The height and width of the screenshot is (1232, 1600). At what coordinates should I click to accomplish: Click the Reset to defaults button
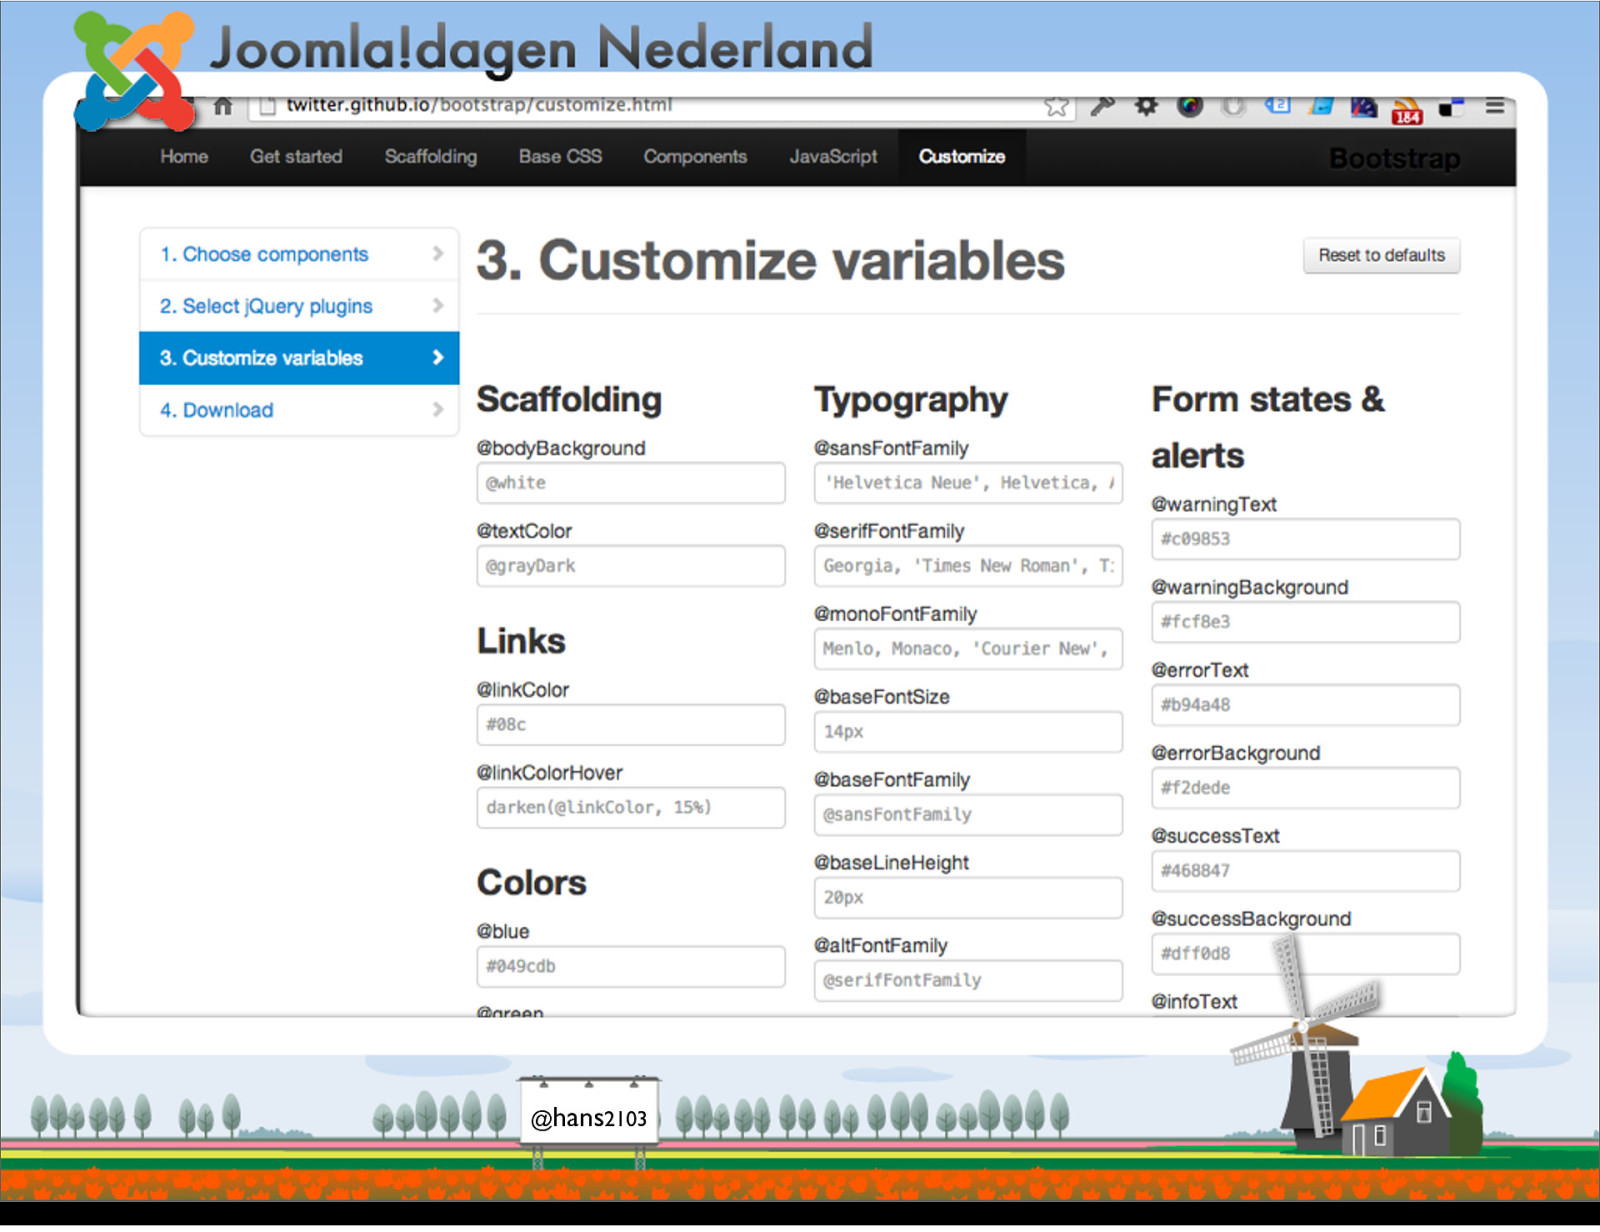(x=1381, y=255)
